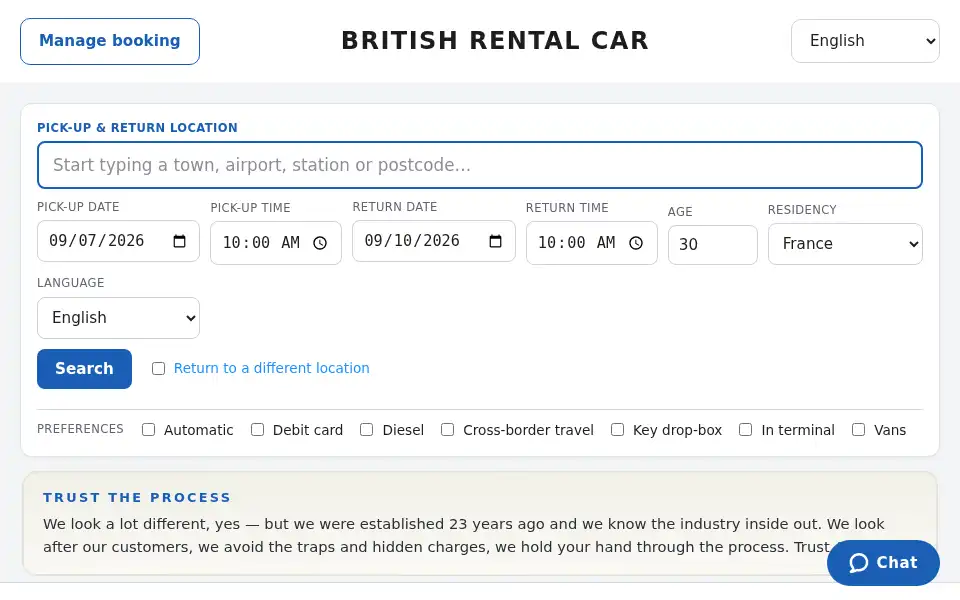Image resolution: width=960 pixels, height=600 pixels.
Task: Click the Automatic label text
Action: tap(198, 430)
